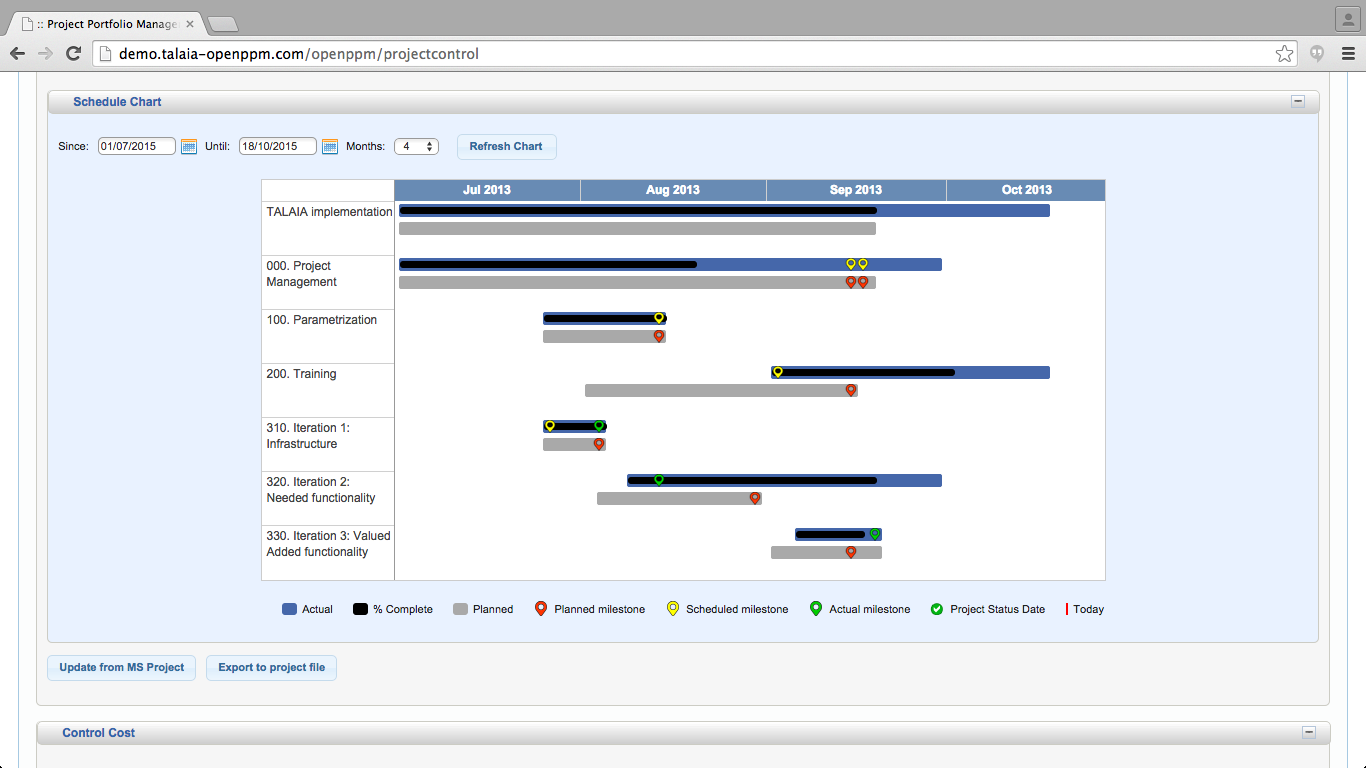Open the Months dropdown selector
This screenshot has width=1366, height=768.
tap(416, 146)
